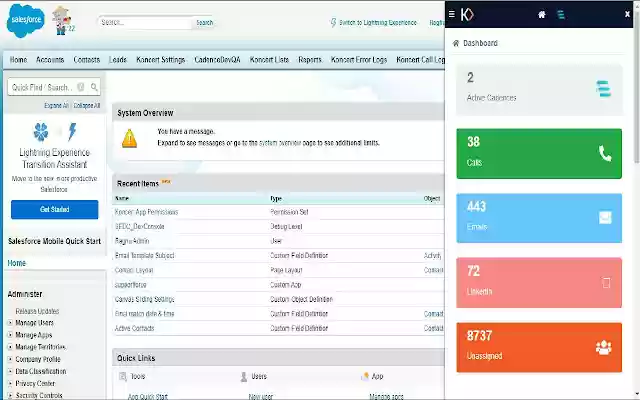The height and width of the screenshot is (400, 640).
Task: Click the Tools icon in Quick Links
Action: click(x=122, y=376)
